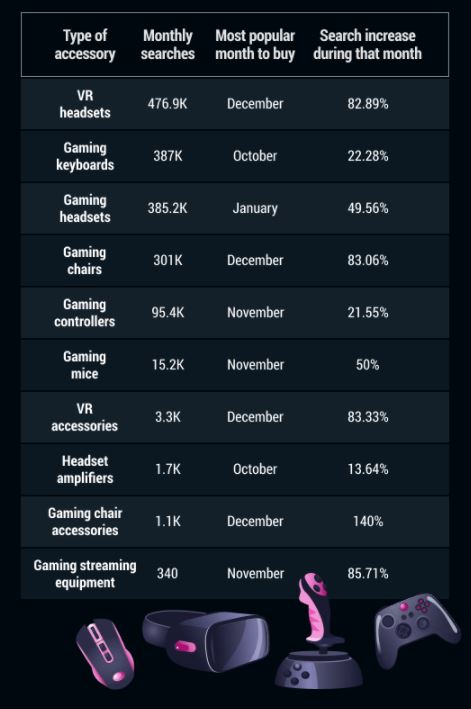Image resolution: width=471 pixels, height=709 pixels.
Task: Click the "Most popular month to buy" header
Action: (255, 44)
